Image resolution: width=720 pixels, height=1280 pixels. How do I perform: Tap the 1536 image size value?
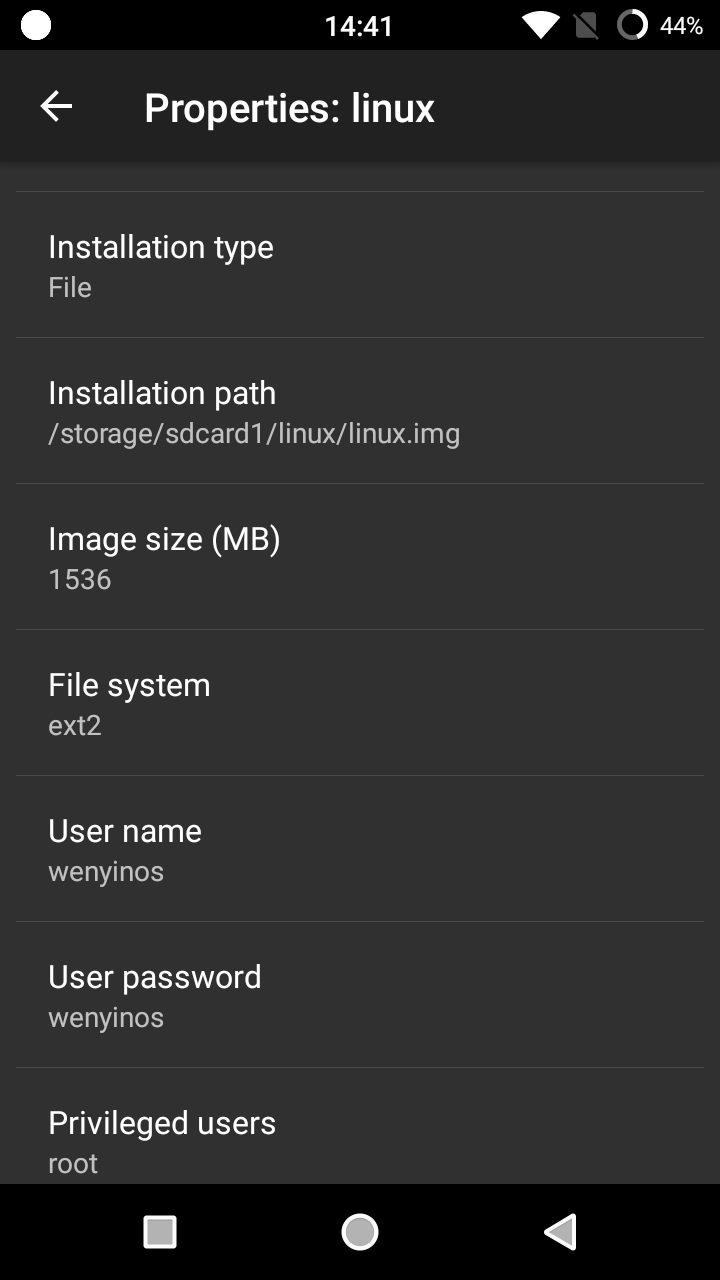coord(80,580)
